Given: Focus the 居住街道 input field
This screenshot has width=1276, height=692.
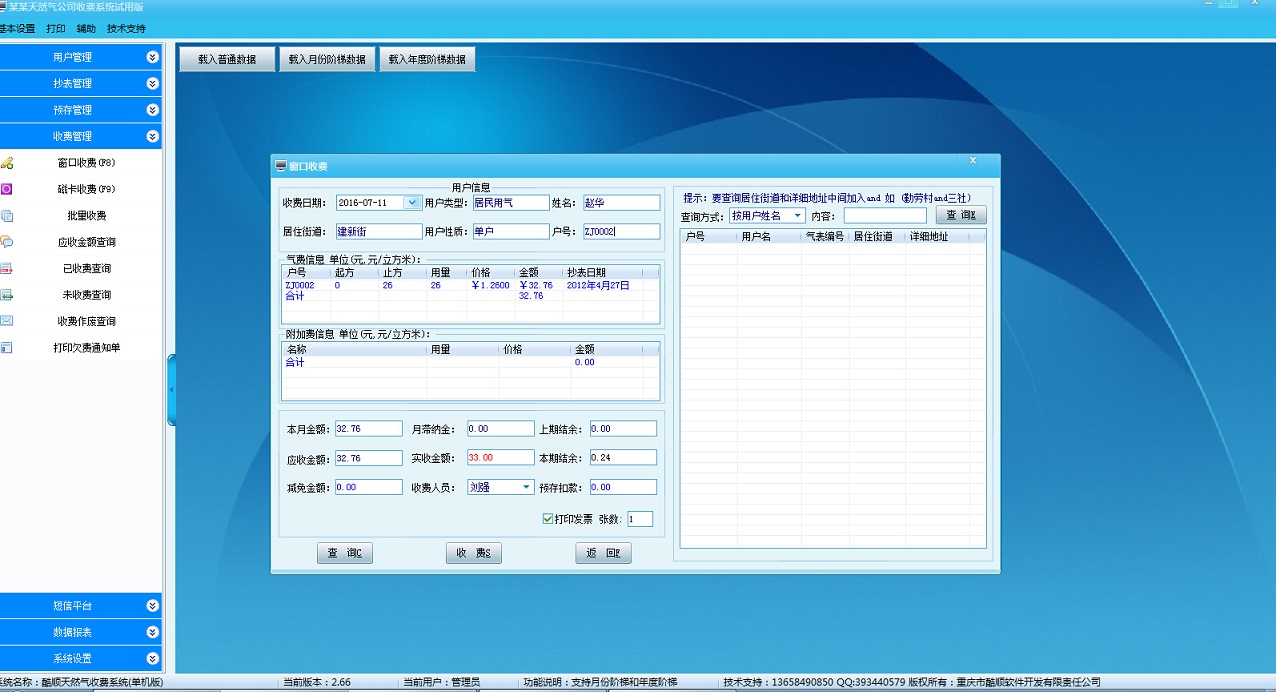Looking at the screenshot, I should (x=378, y=232).
